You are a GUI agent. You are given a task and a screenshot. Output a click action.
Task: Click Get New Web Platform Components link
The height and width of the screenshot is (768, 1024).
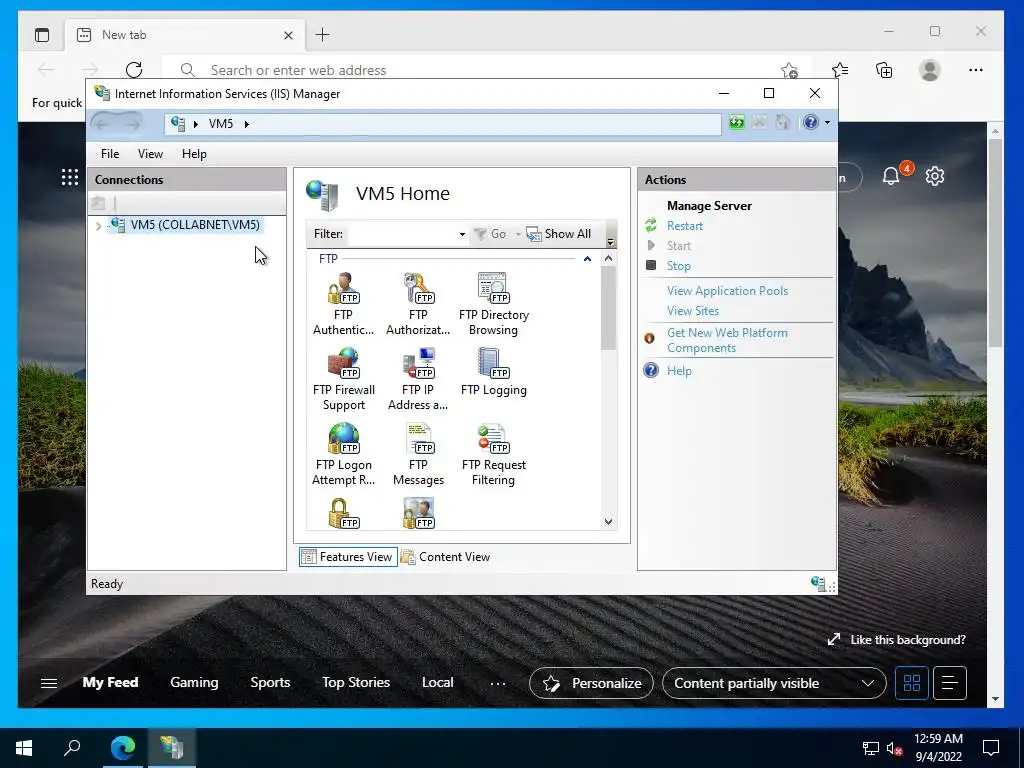pyautogui.click(x=727, y=340)
